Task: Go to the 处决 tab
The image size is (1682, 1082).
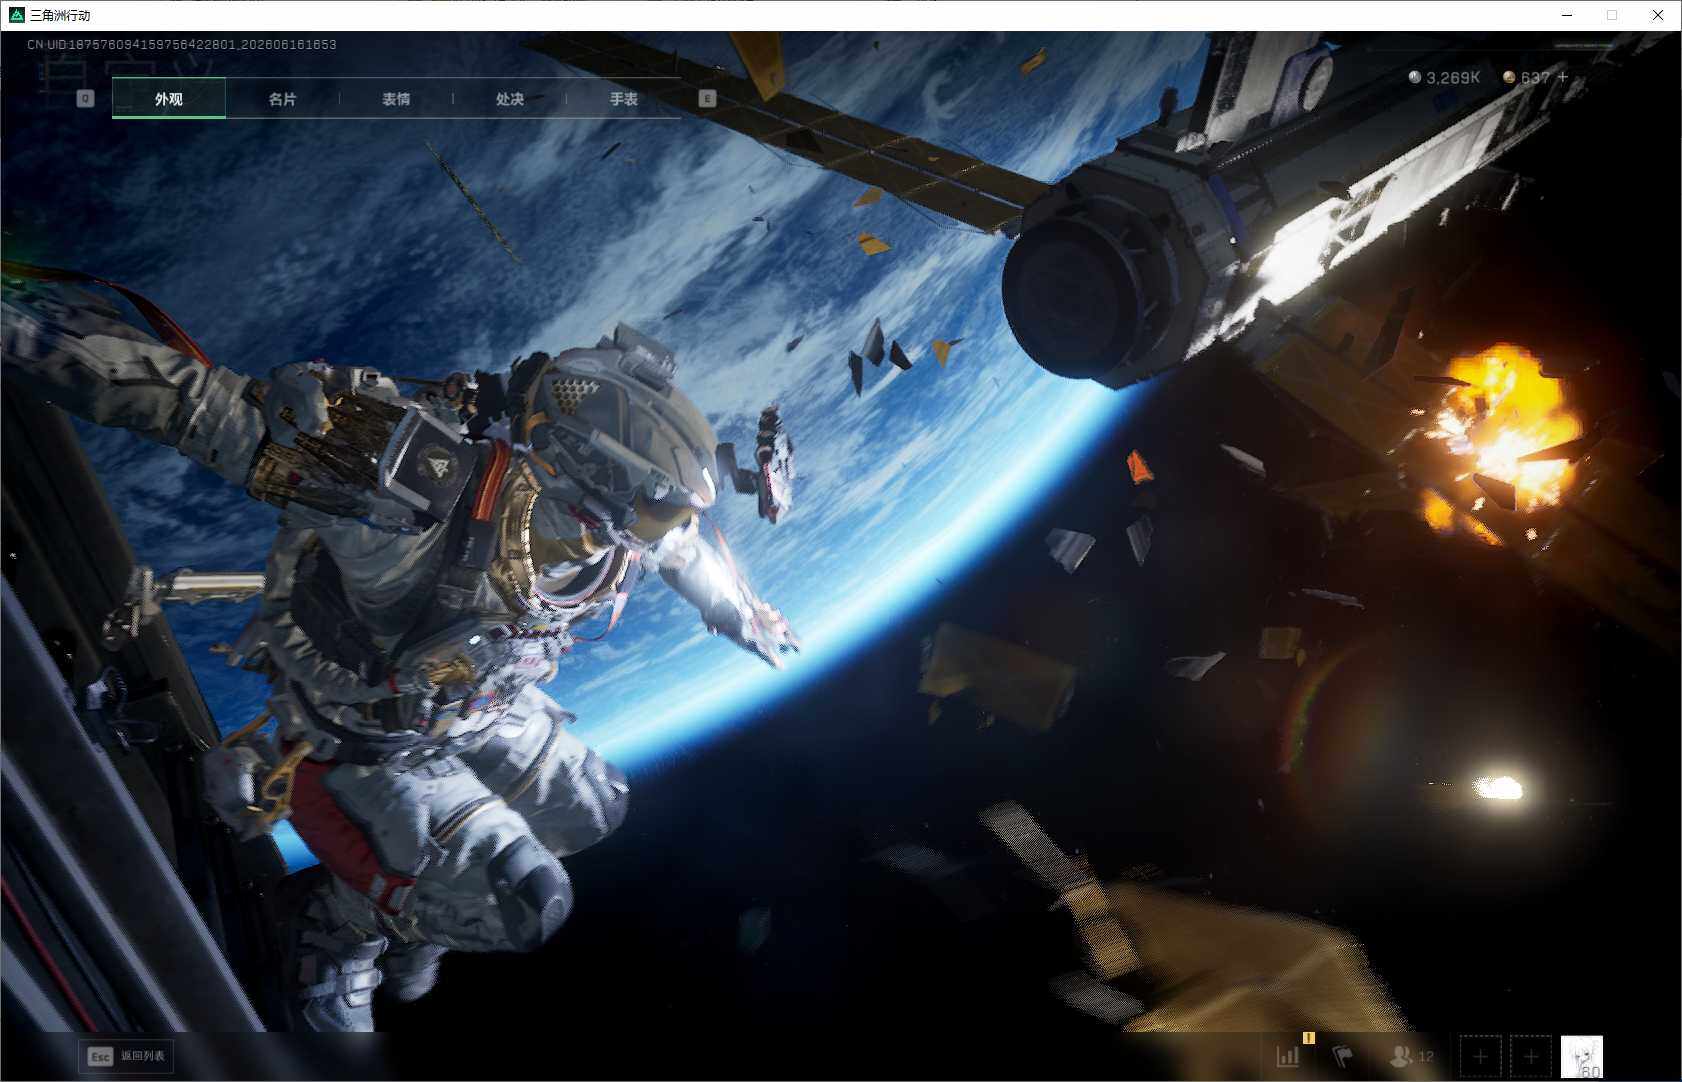Action: (510, 99)
